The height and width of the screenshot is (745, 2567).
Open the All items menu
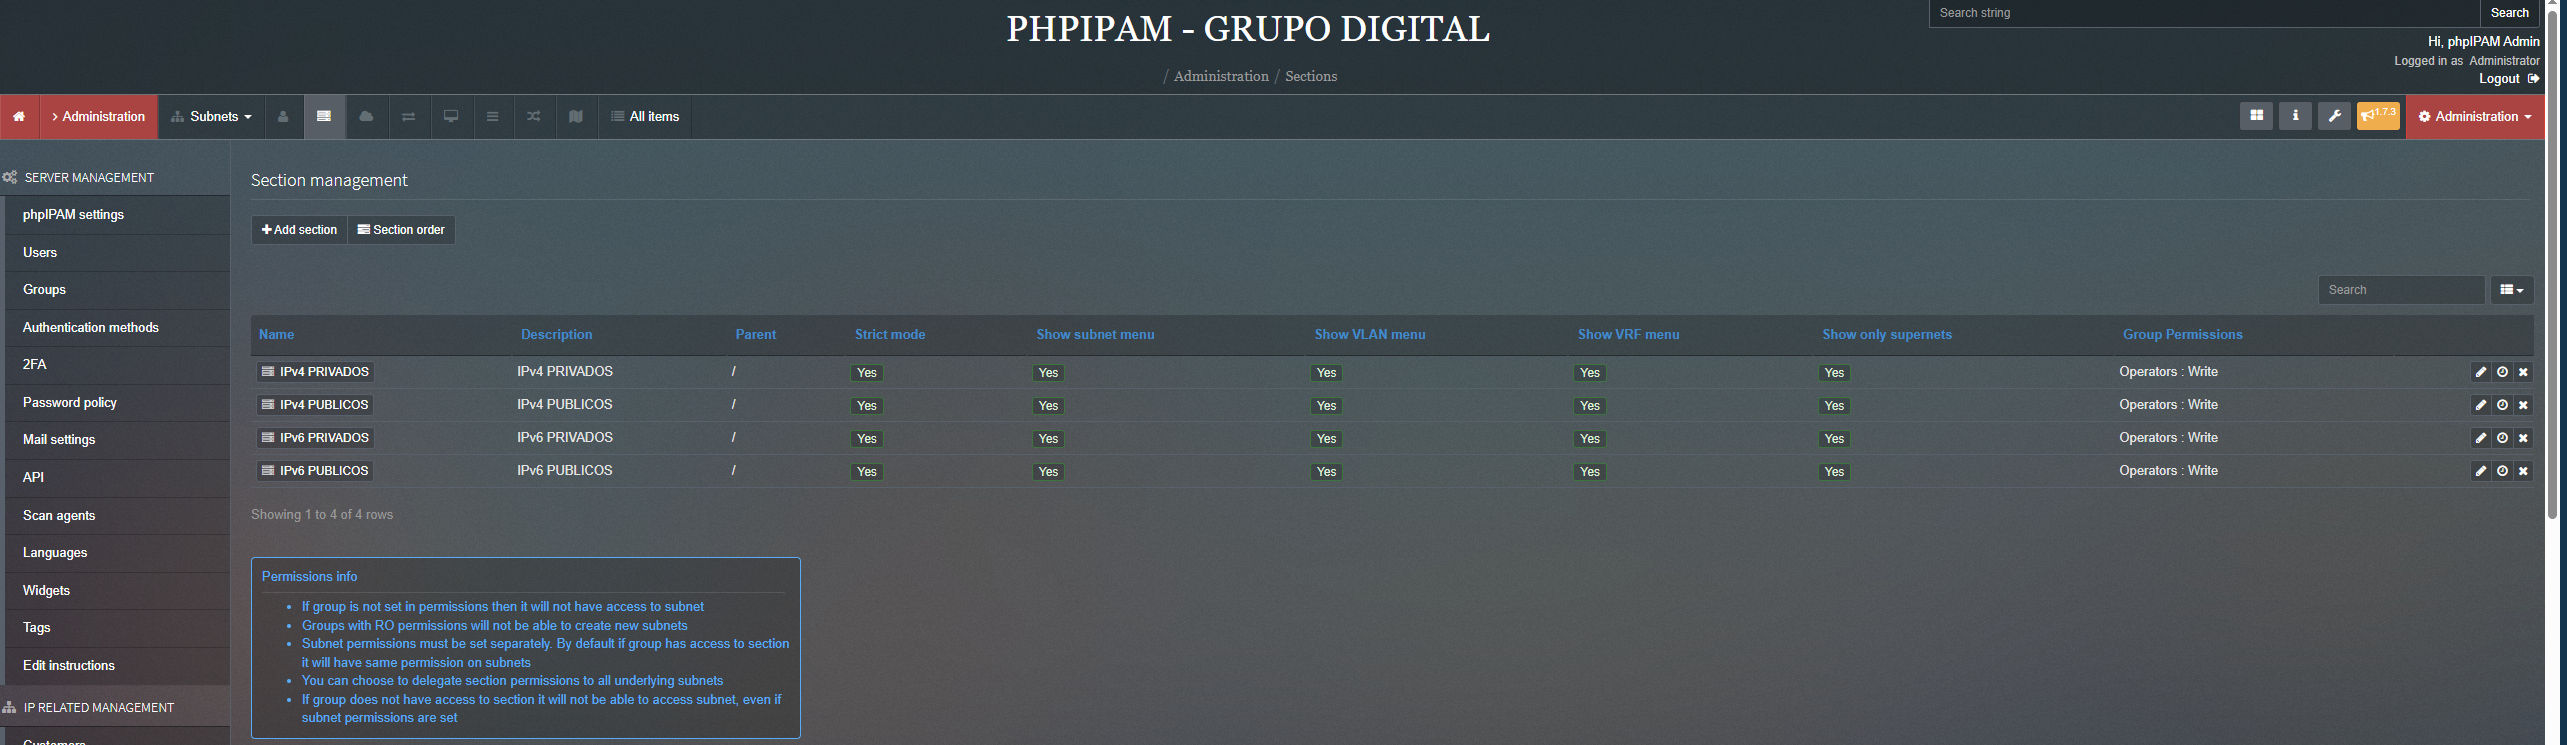(x=645, y=117)
